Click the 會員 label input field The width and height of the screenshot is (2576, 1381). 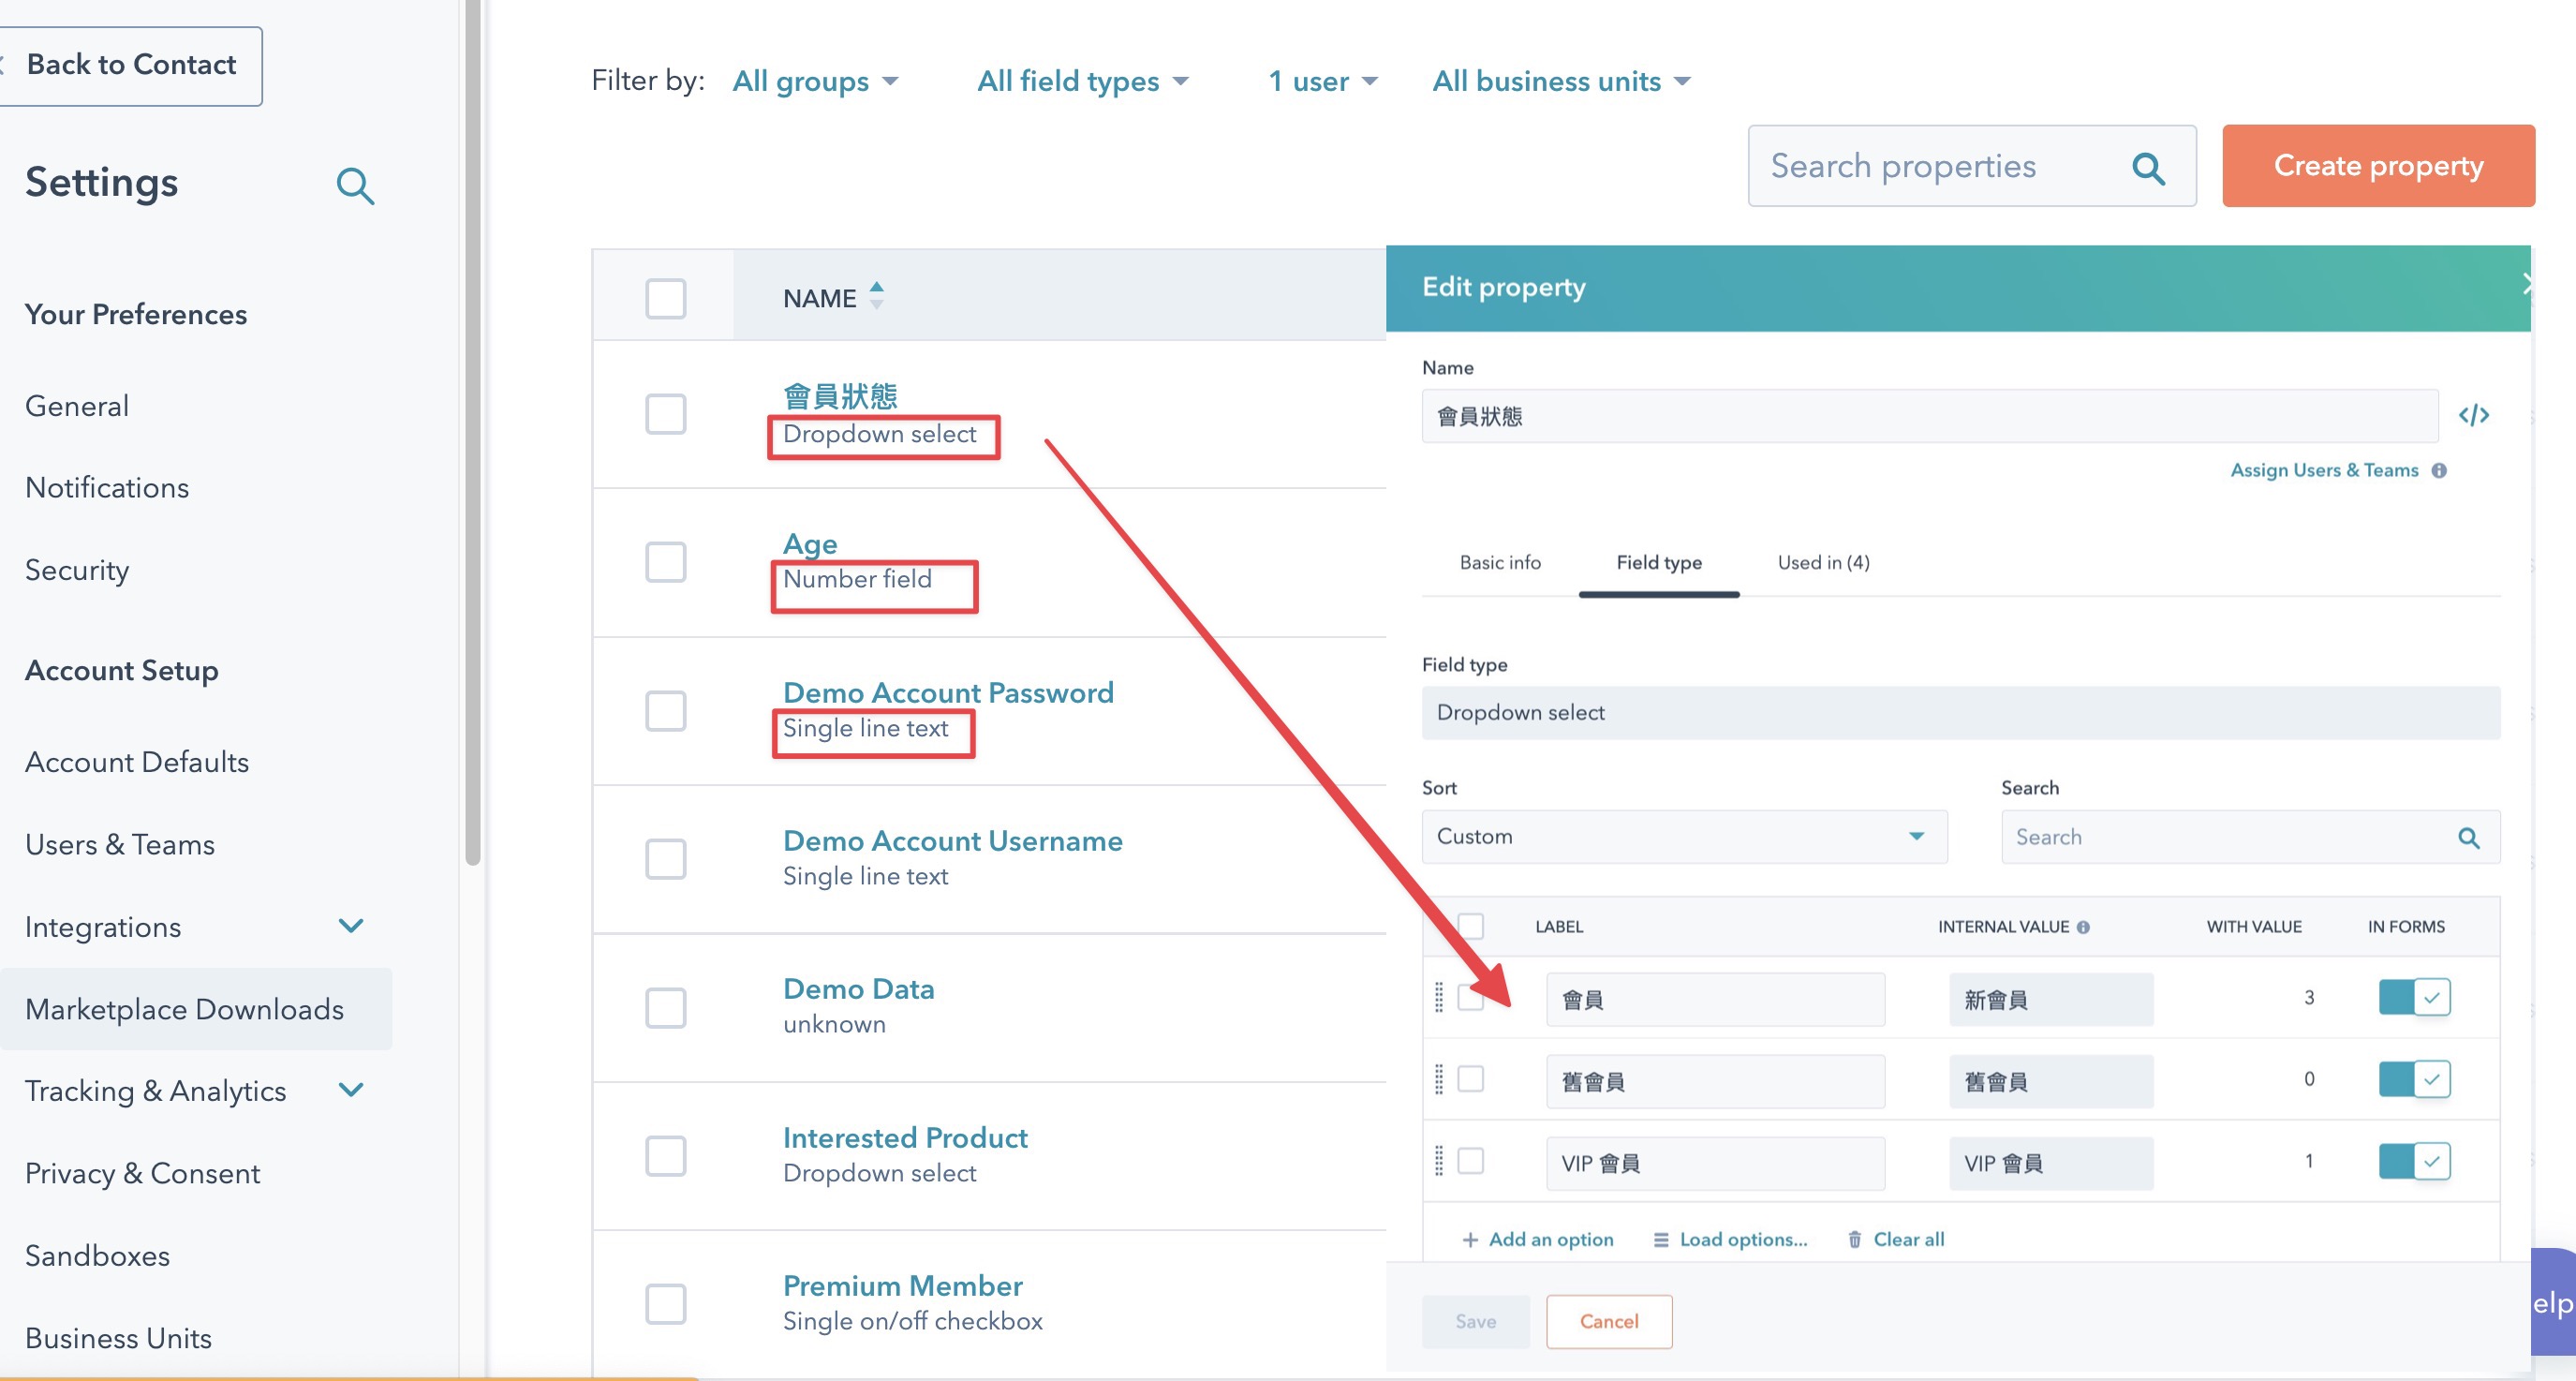(x=1715, y=1000)
